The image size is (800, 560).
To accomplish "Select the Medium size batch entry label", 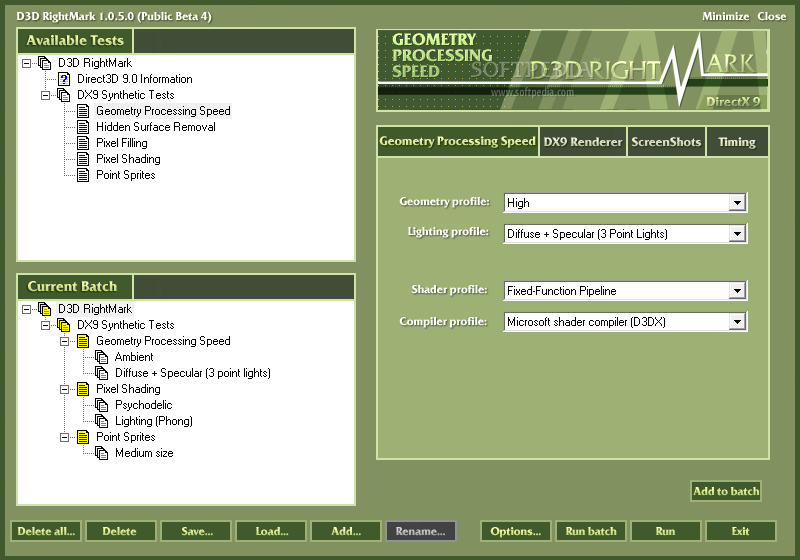I will point(144,453).
